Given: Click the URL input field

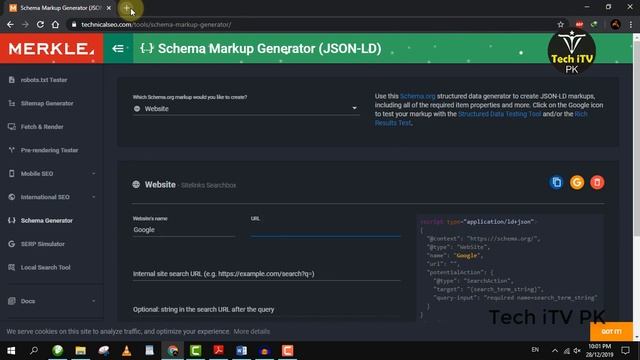Looking at the screenshot, I should (x=325, y=230).
